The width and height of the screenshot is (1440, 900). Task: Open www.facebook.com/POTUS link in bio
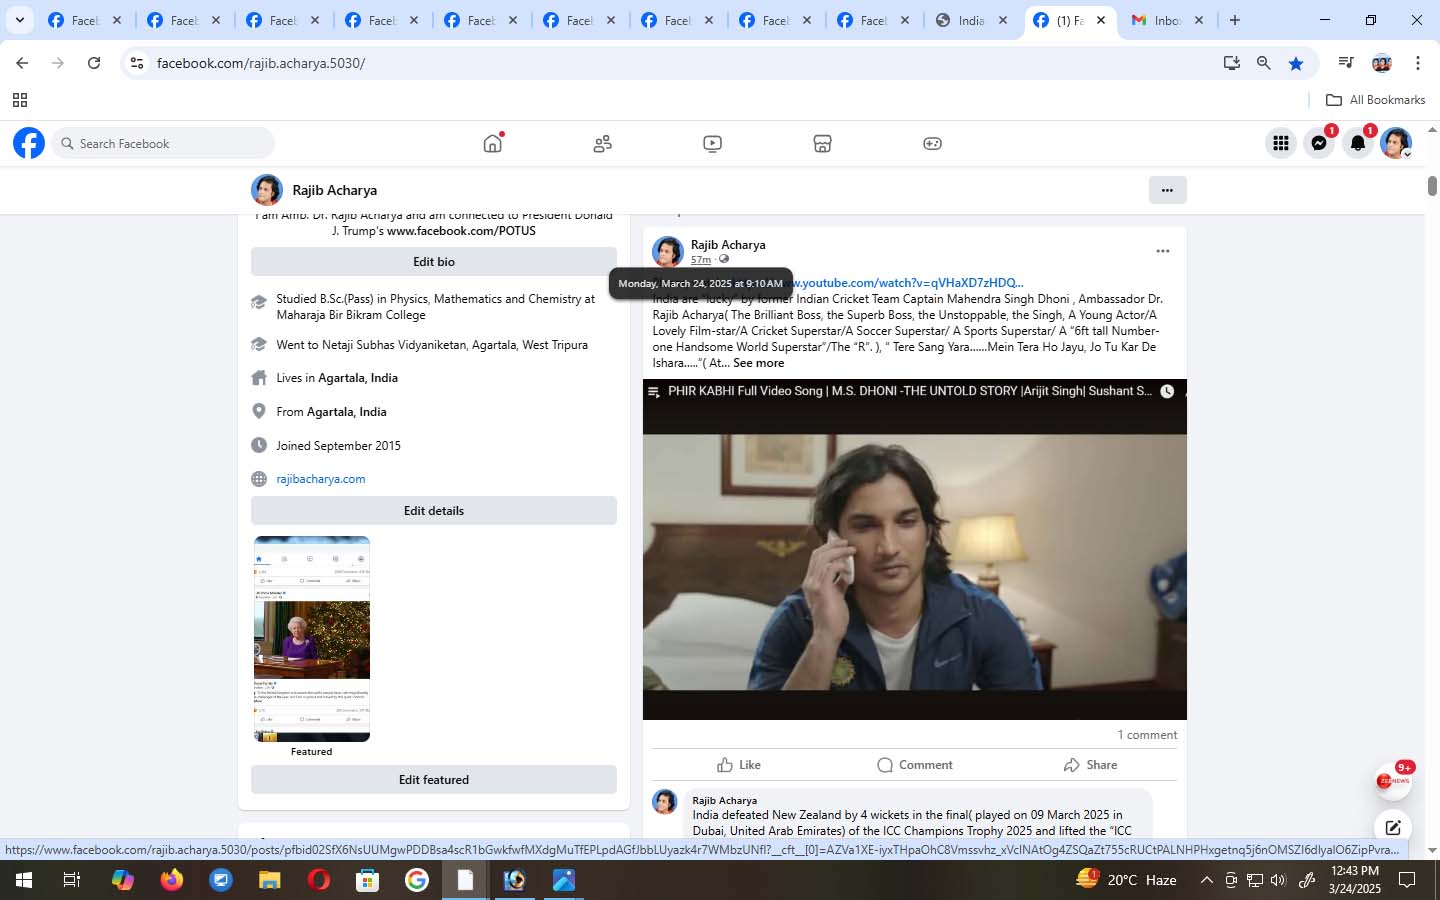coord(461,231)
